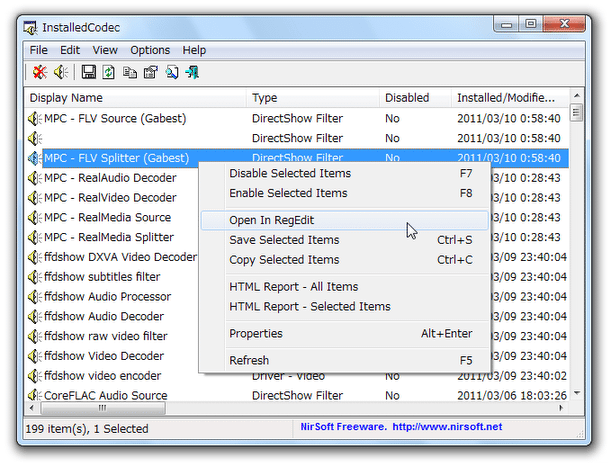The height and width of the screenshot is (467, 611).
Task: Select HTML Report - All Items
Action: tap(344, 287)
